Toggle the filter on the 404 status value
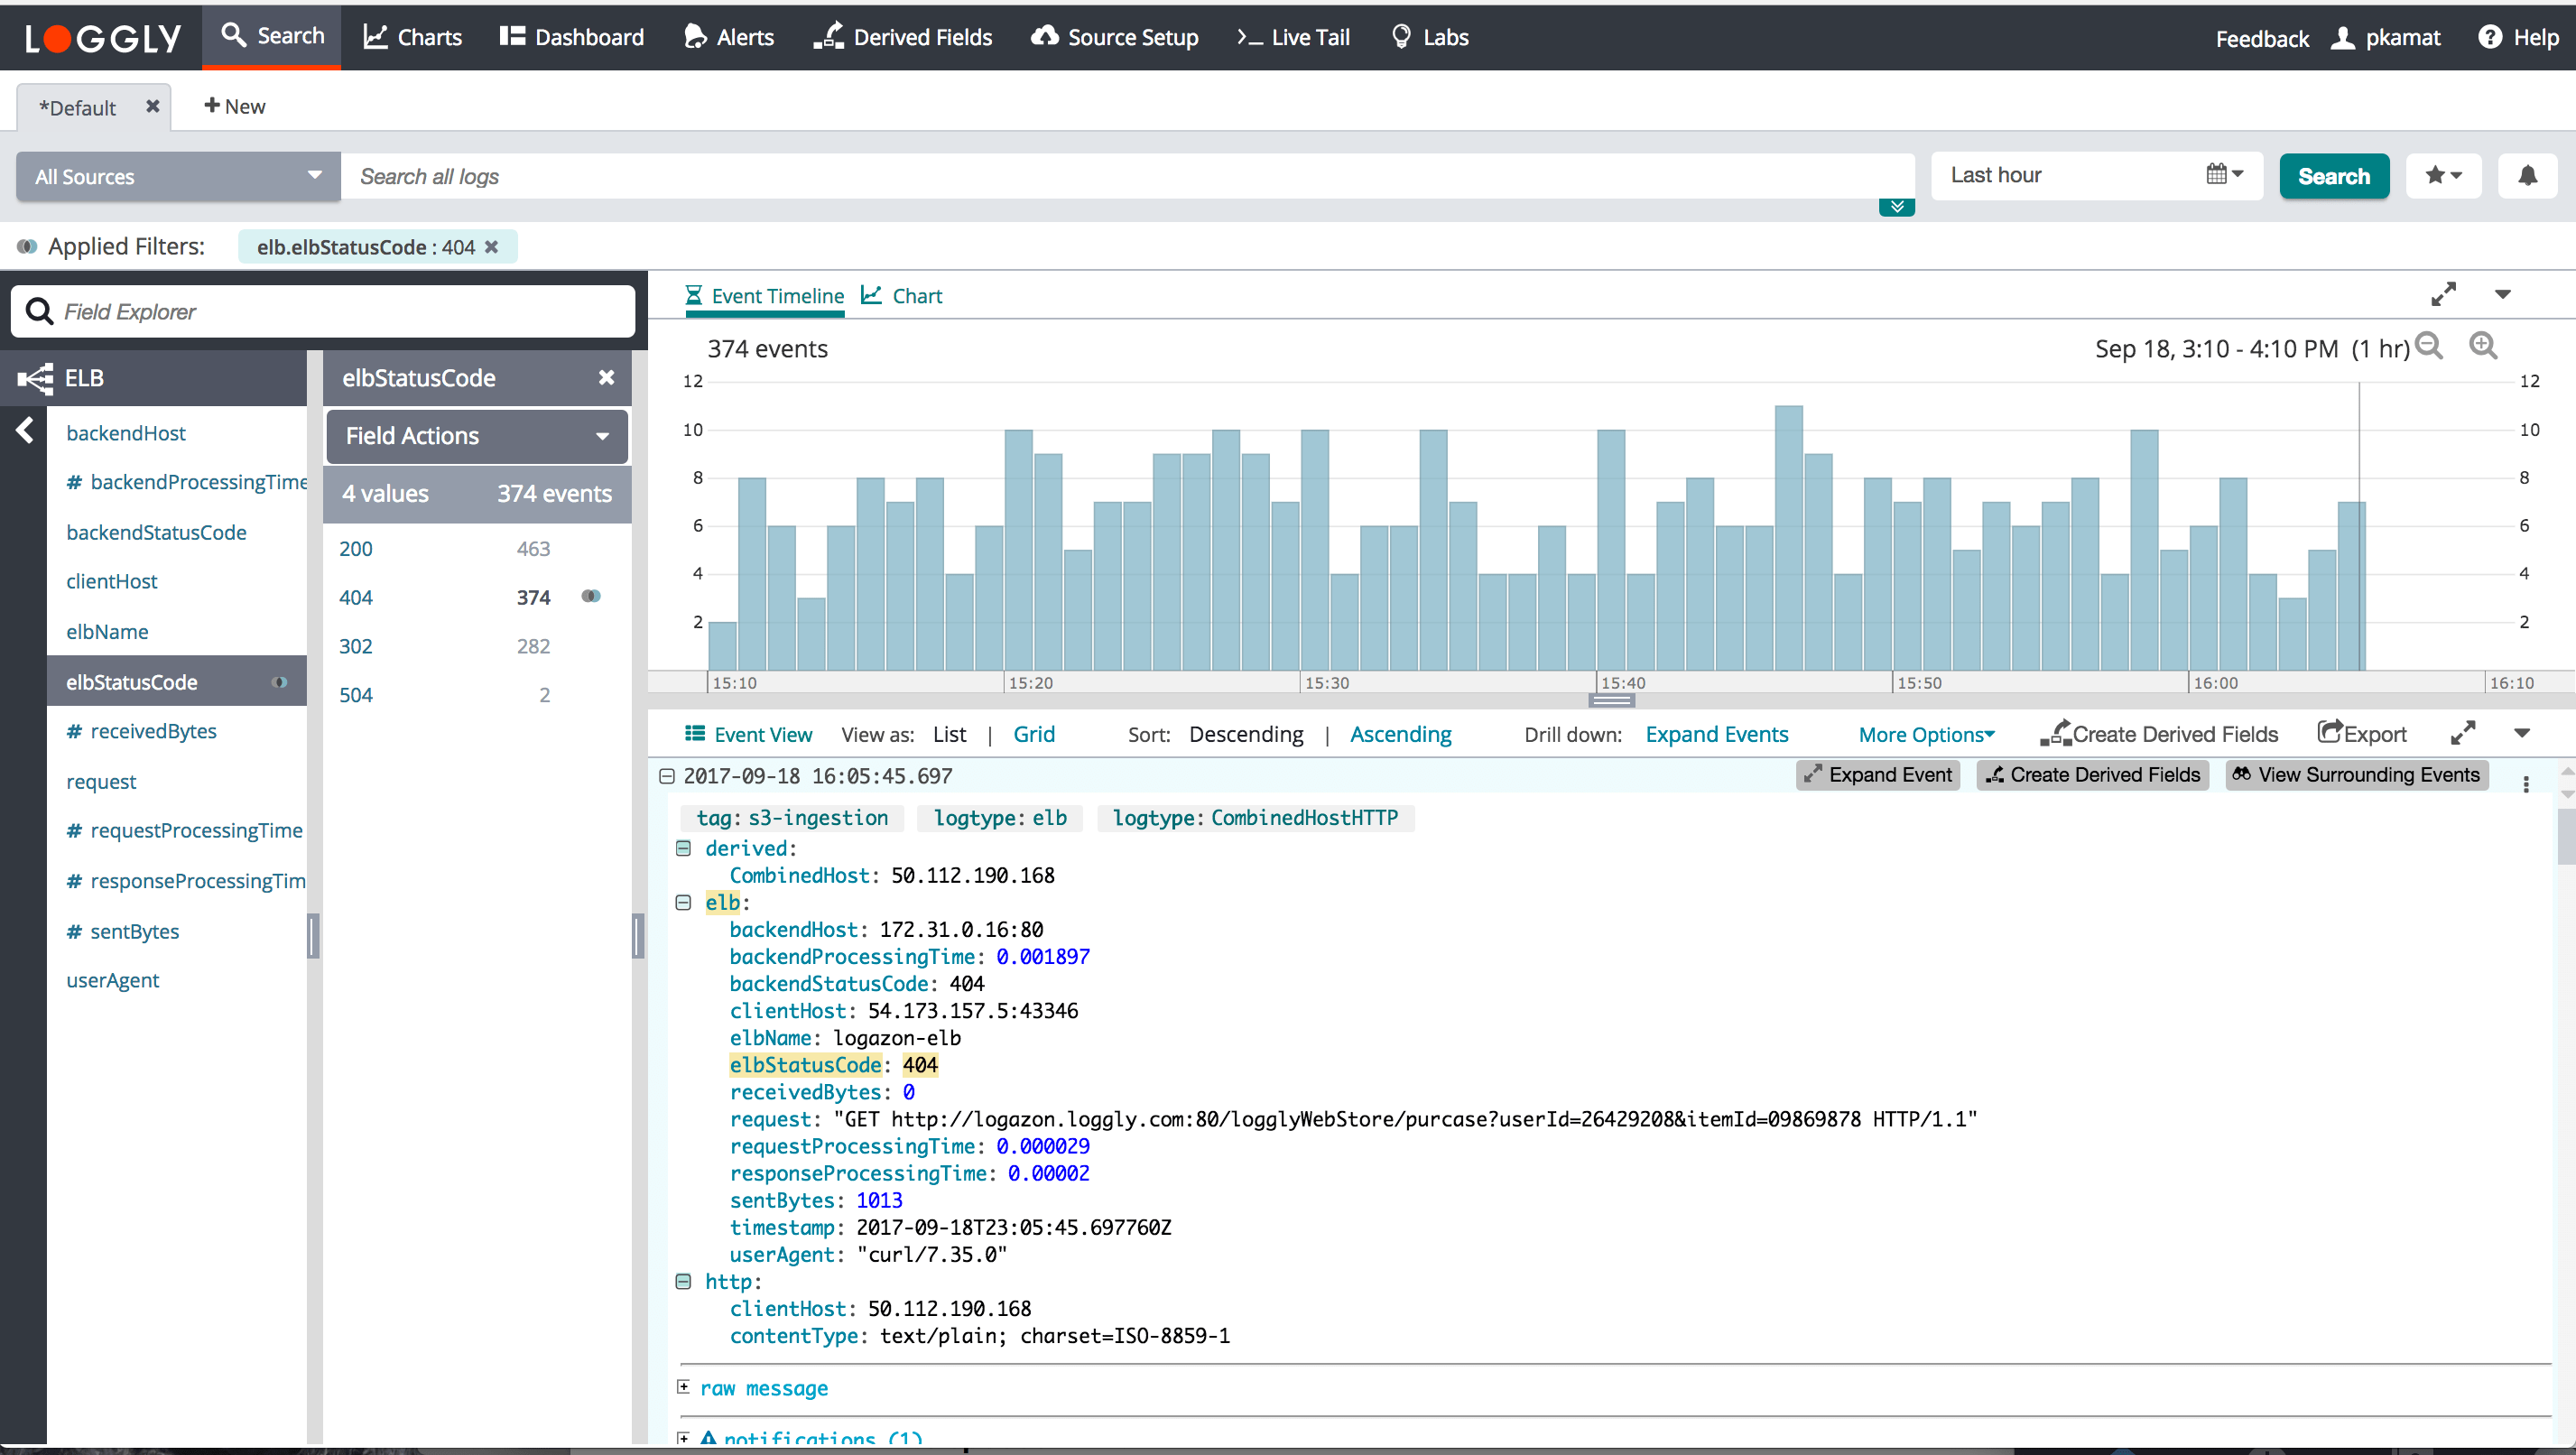 (591, 597)
